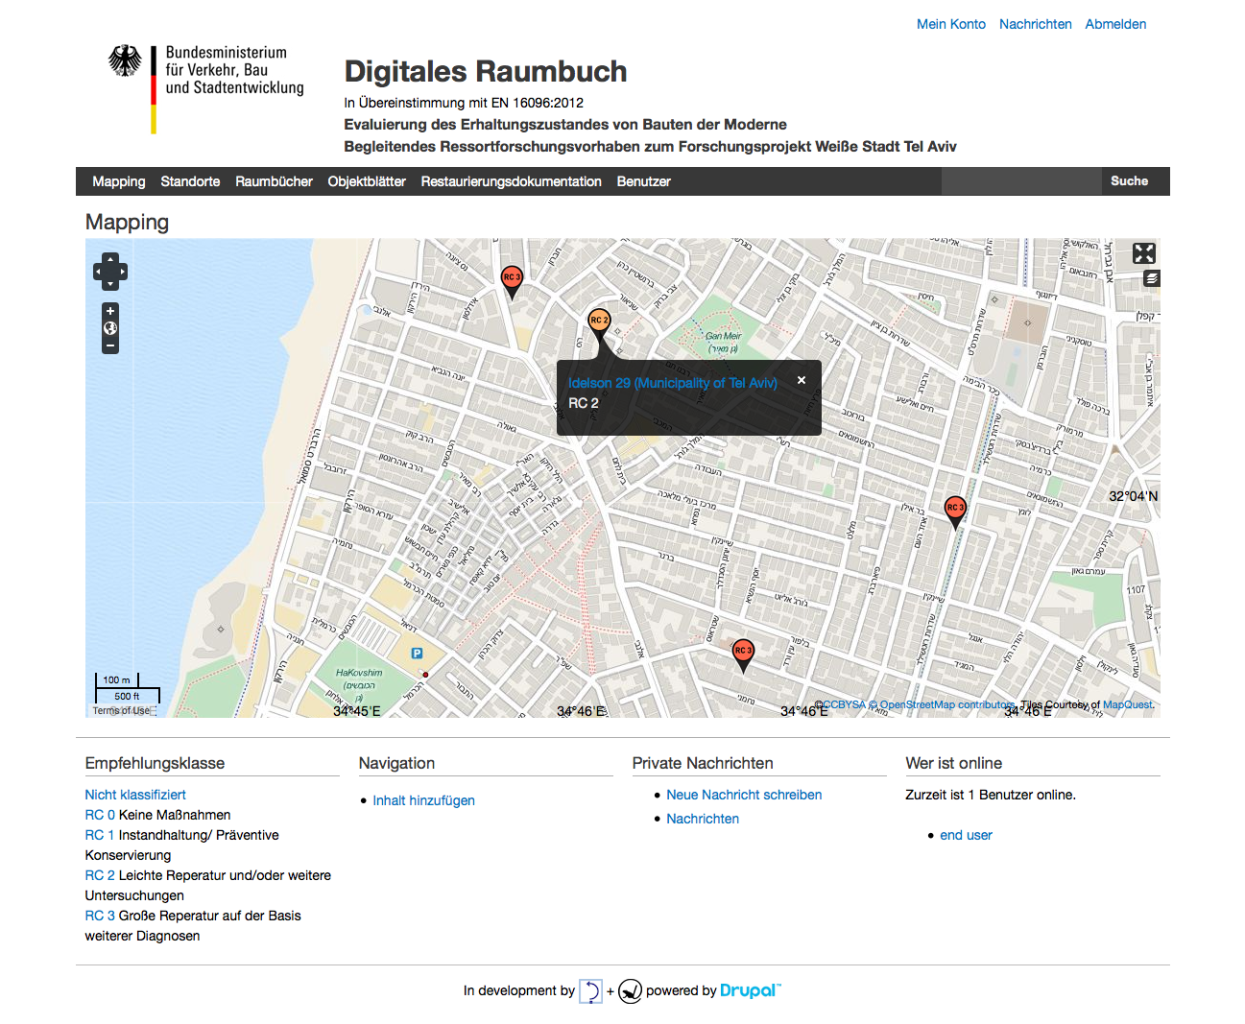Close the Idelson 29 popup
The width and height of the screenshot is (1245, 1024).
(x=801, y=380)
